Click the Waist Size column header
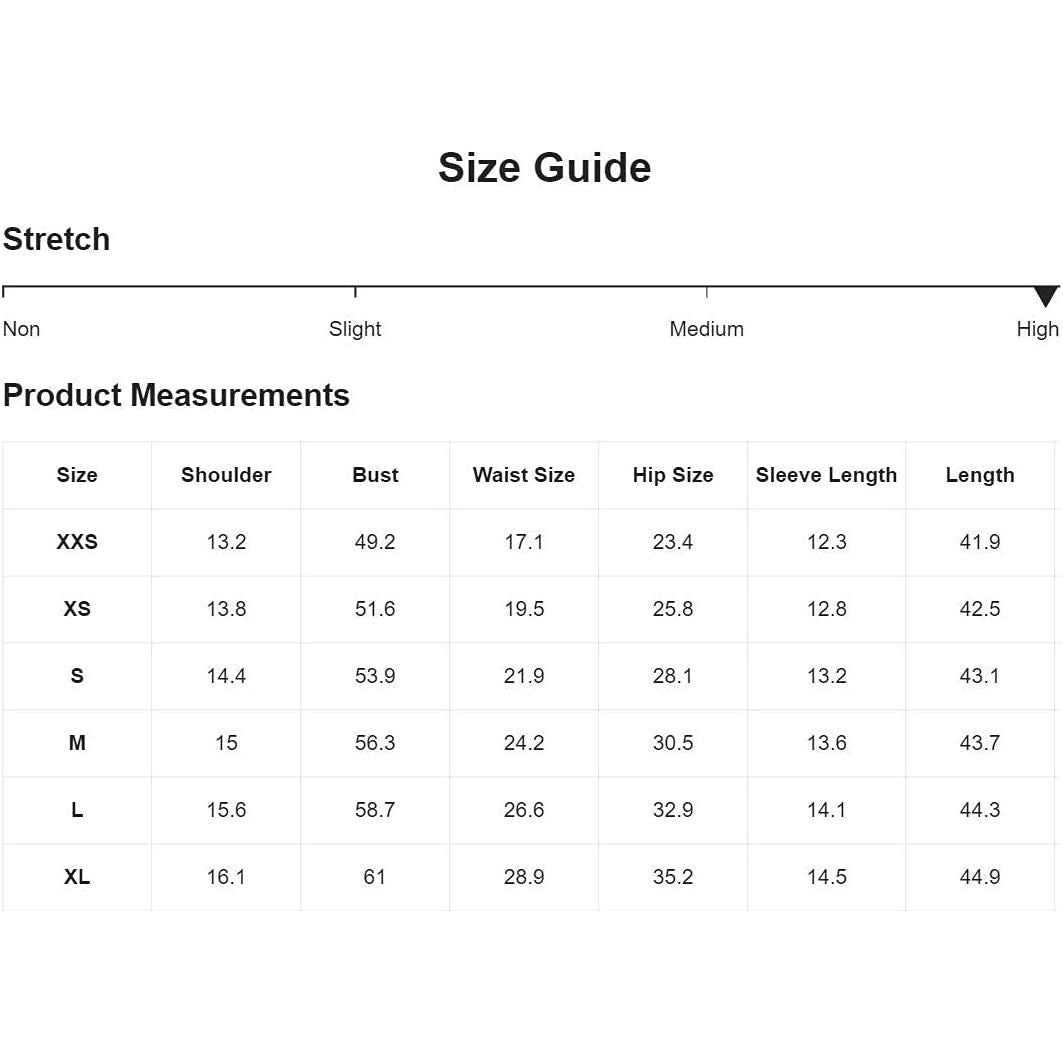 [x=524, y=475]
